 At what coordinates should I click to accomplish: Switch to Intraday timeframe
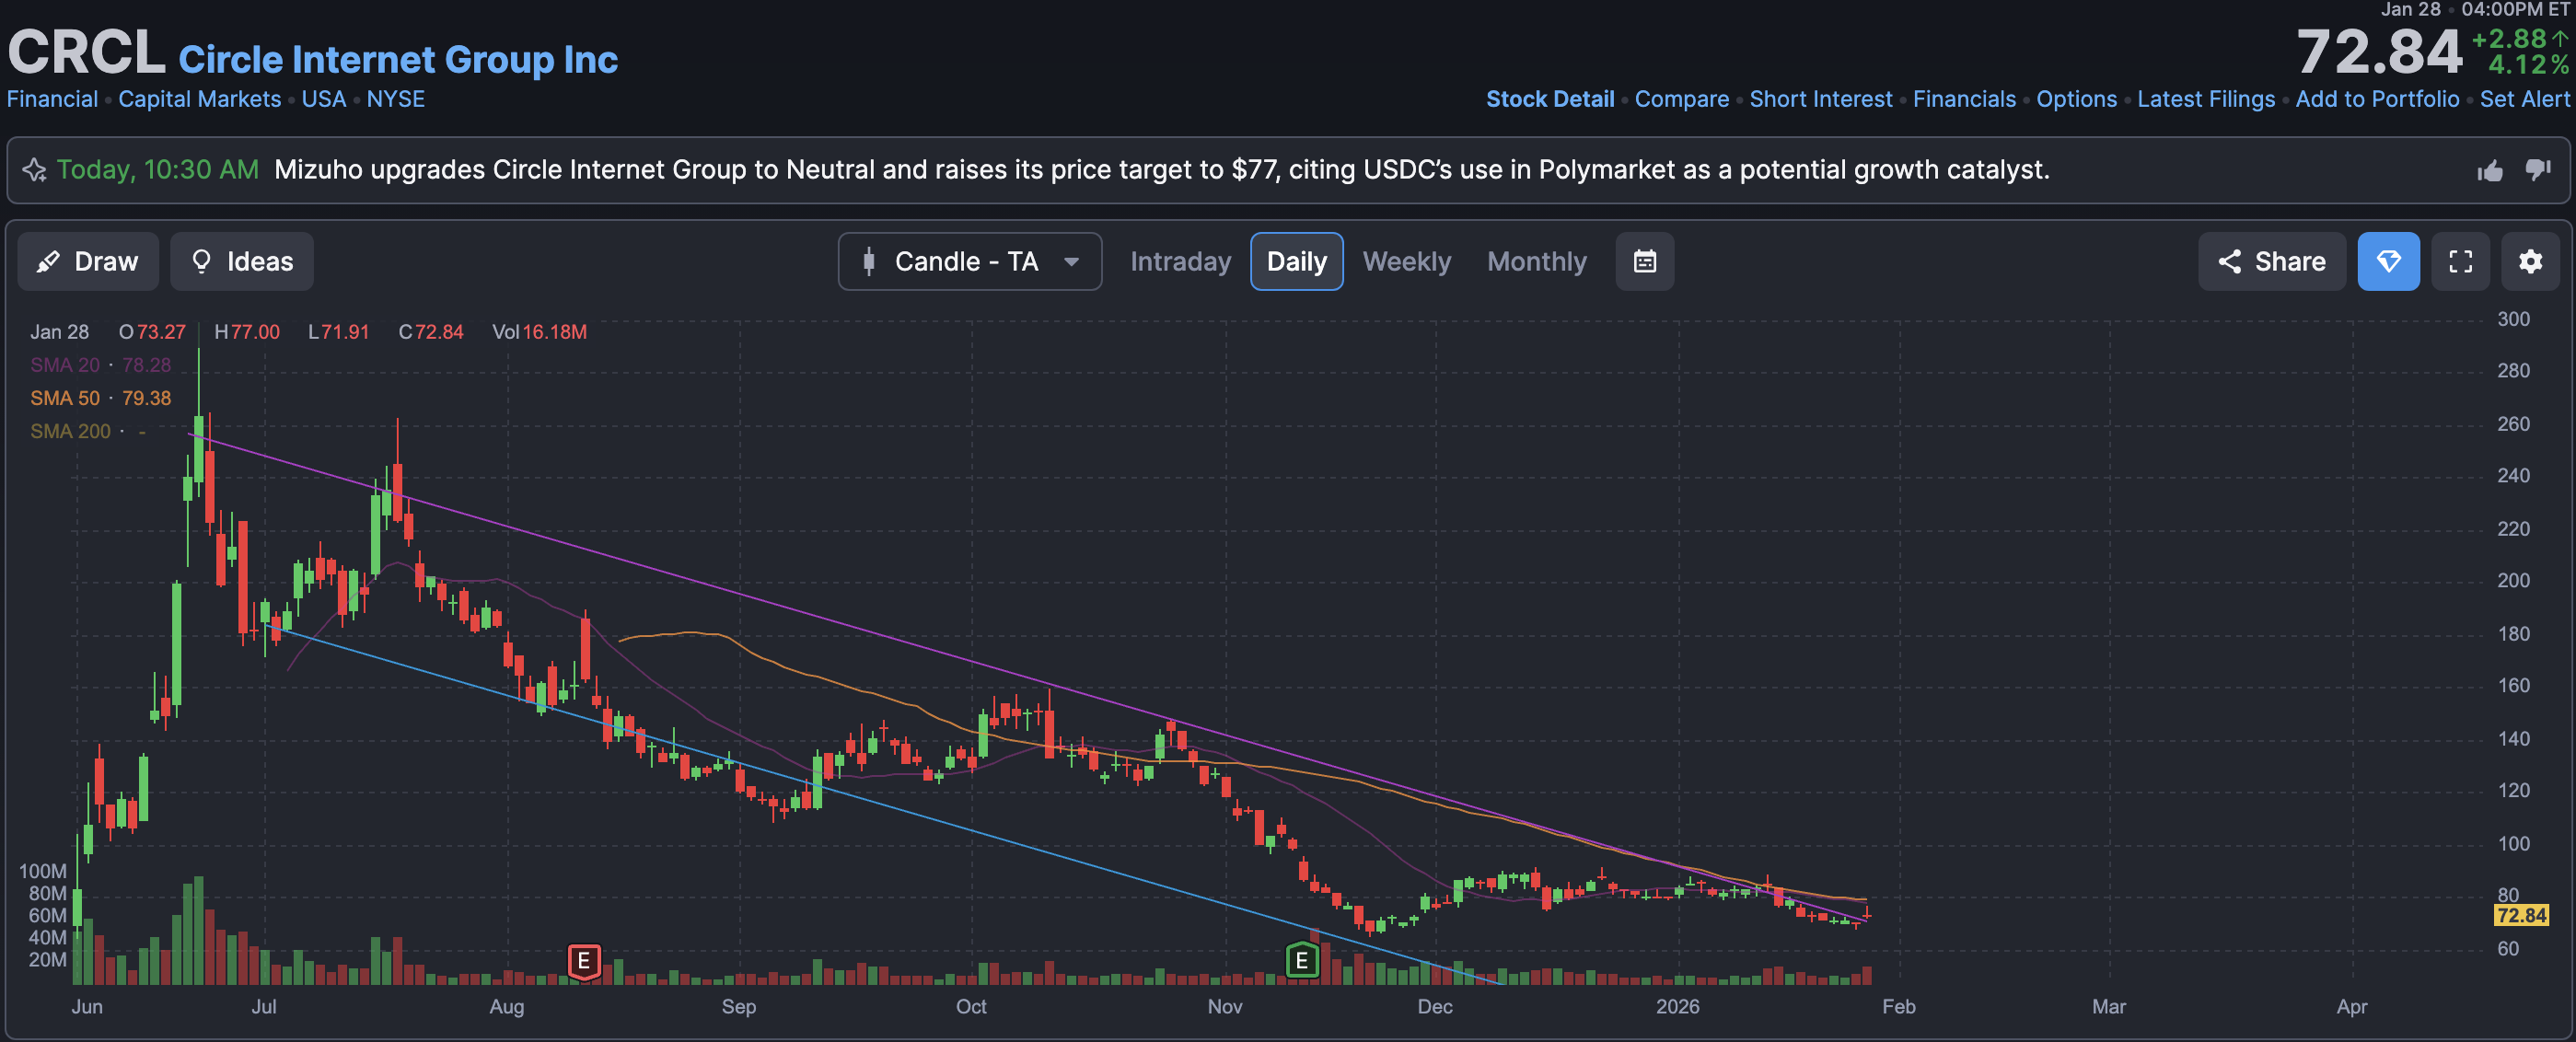[1180, 262]
